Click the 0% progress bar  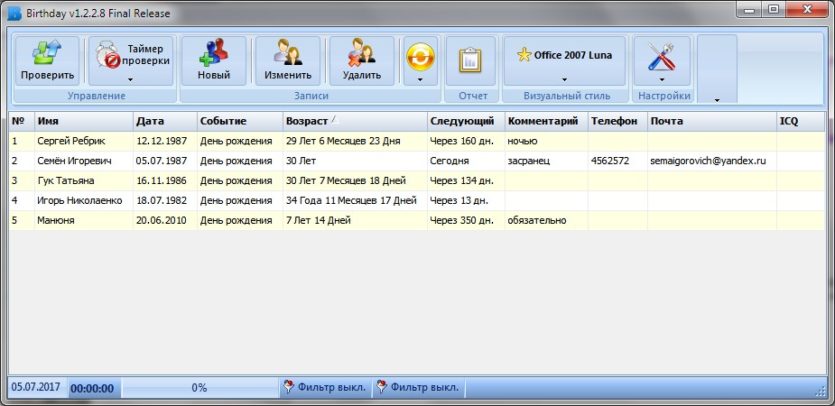(x=199, y=388)
